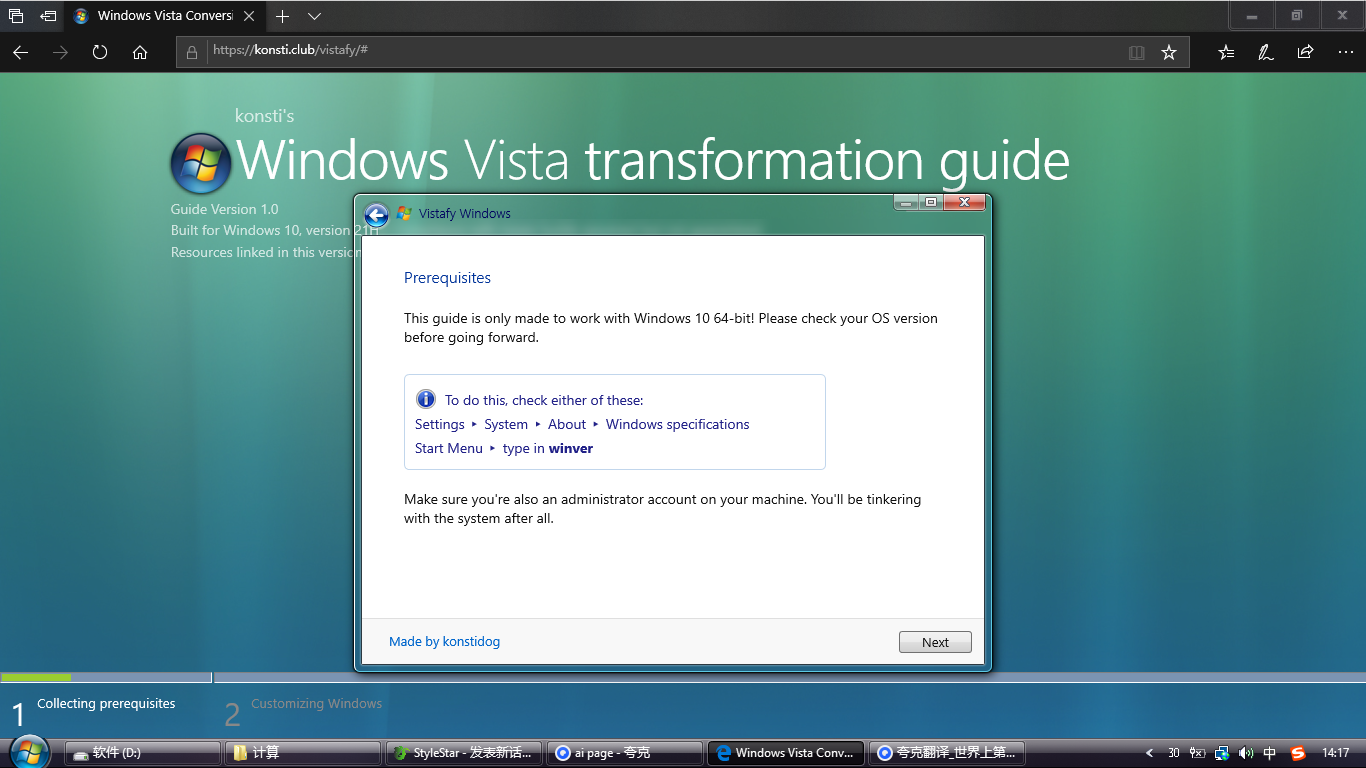Click Guide Version 1.0 text

point(224,209)
